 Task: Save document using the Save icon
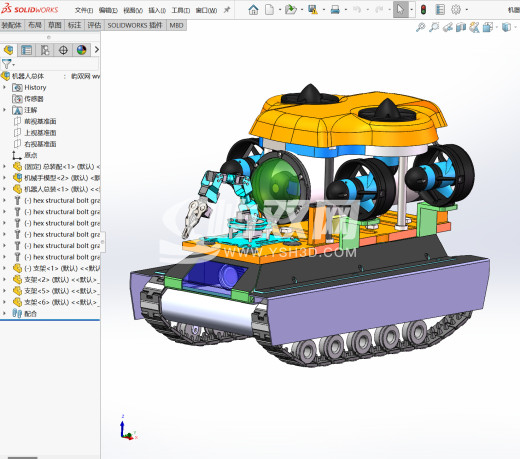pyautogui.click(x=313, y=10)
